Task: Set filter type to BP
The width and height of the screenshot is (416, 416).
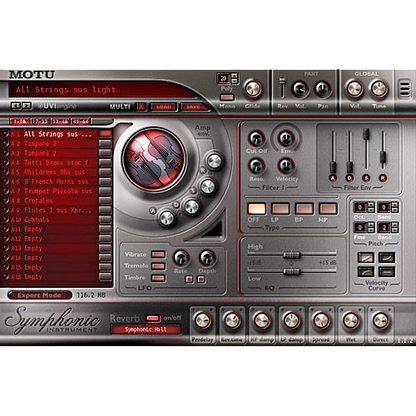Action: point(304,209)
